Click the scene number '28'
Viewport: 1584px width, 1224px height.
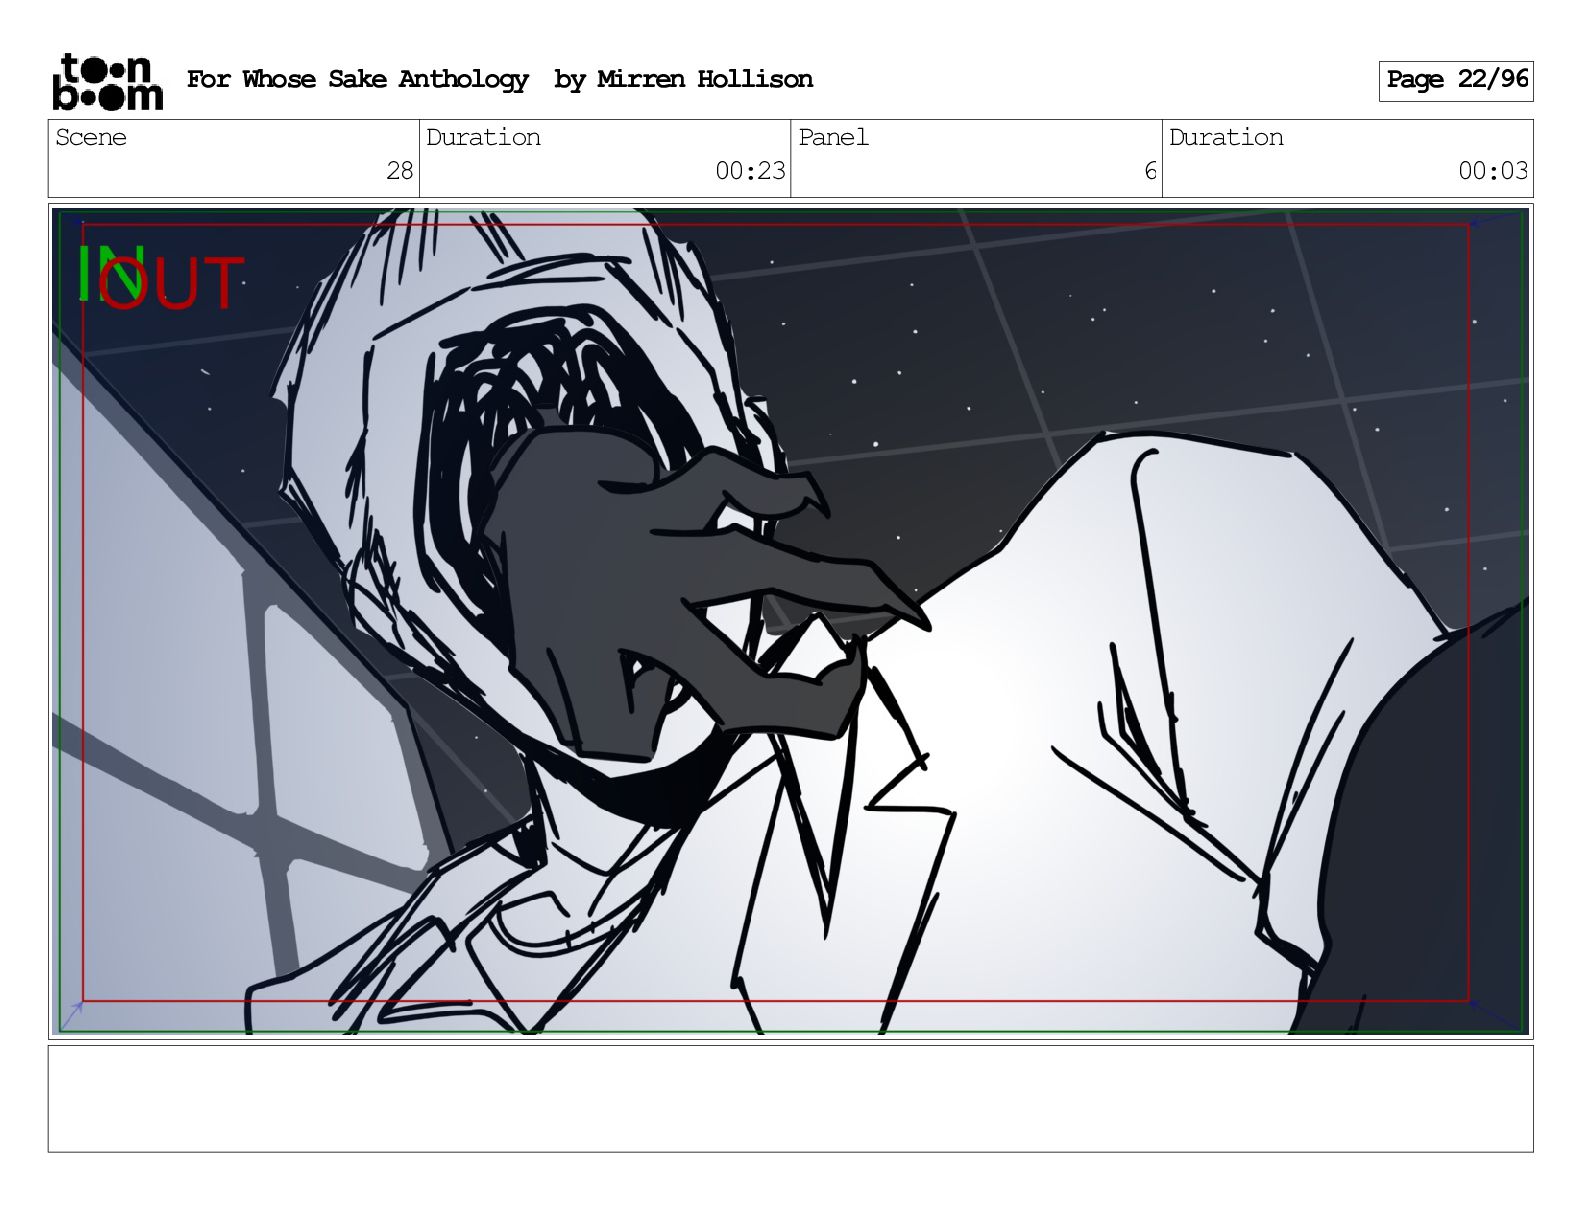click(399, 171)
